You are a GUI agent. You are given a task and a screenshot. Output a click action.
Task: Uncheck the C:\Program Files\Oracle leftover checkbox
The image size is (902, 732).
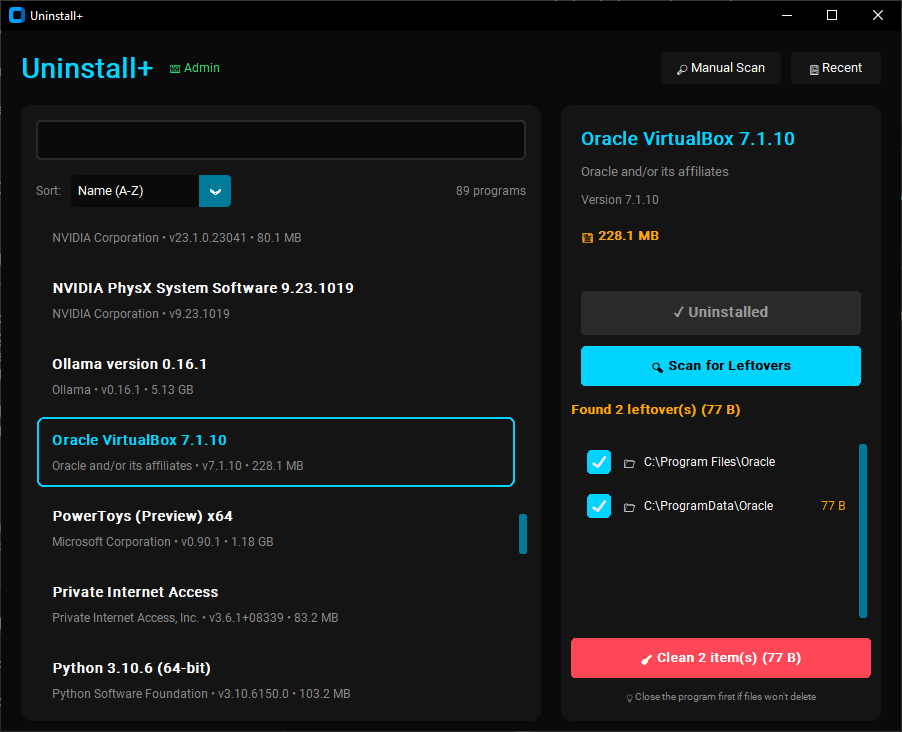(x=599, y=462)
